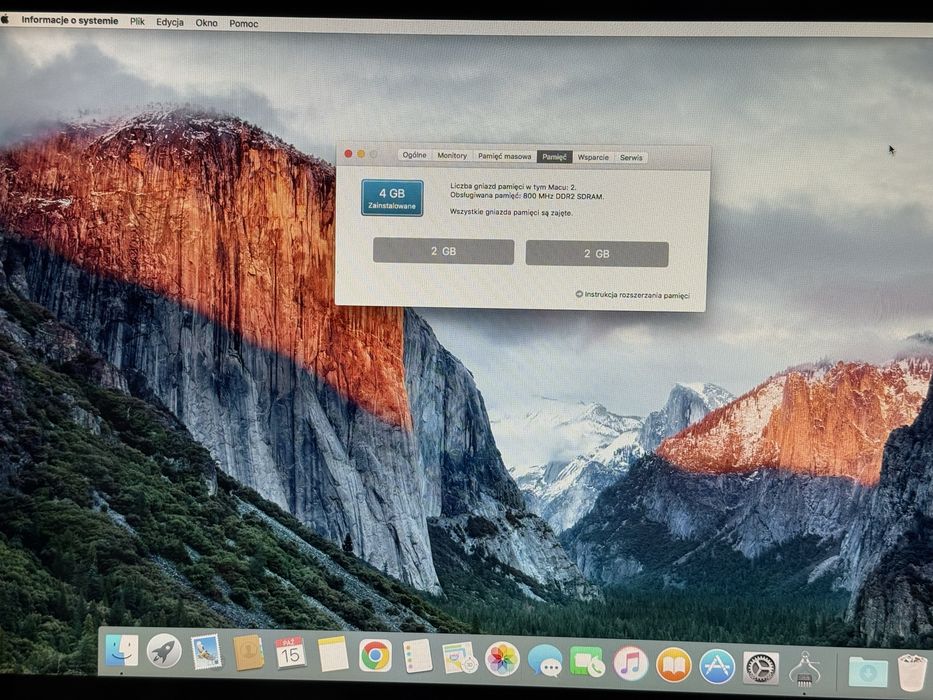Open Contacts book icon in Dock
This screenshot has height=700, width=933.
click(248, 652)
